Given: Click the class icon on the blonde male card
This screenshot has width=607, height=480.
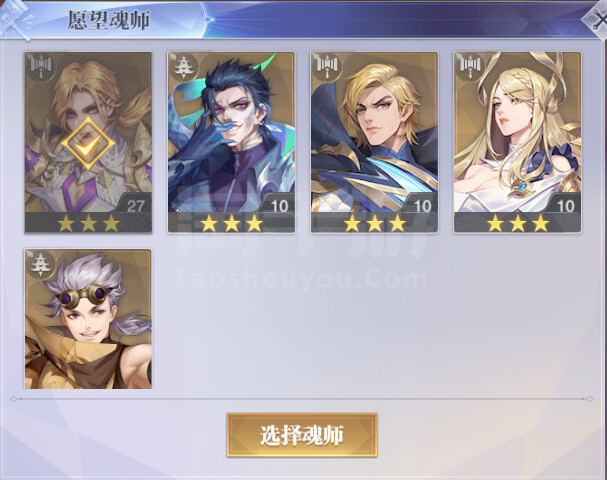Looking at the screenshot, I should point(327,67).
